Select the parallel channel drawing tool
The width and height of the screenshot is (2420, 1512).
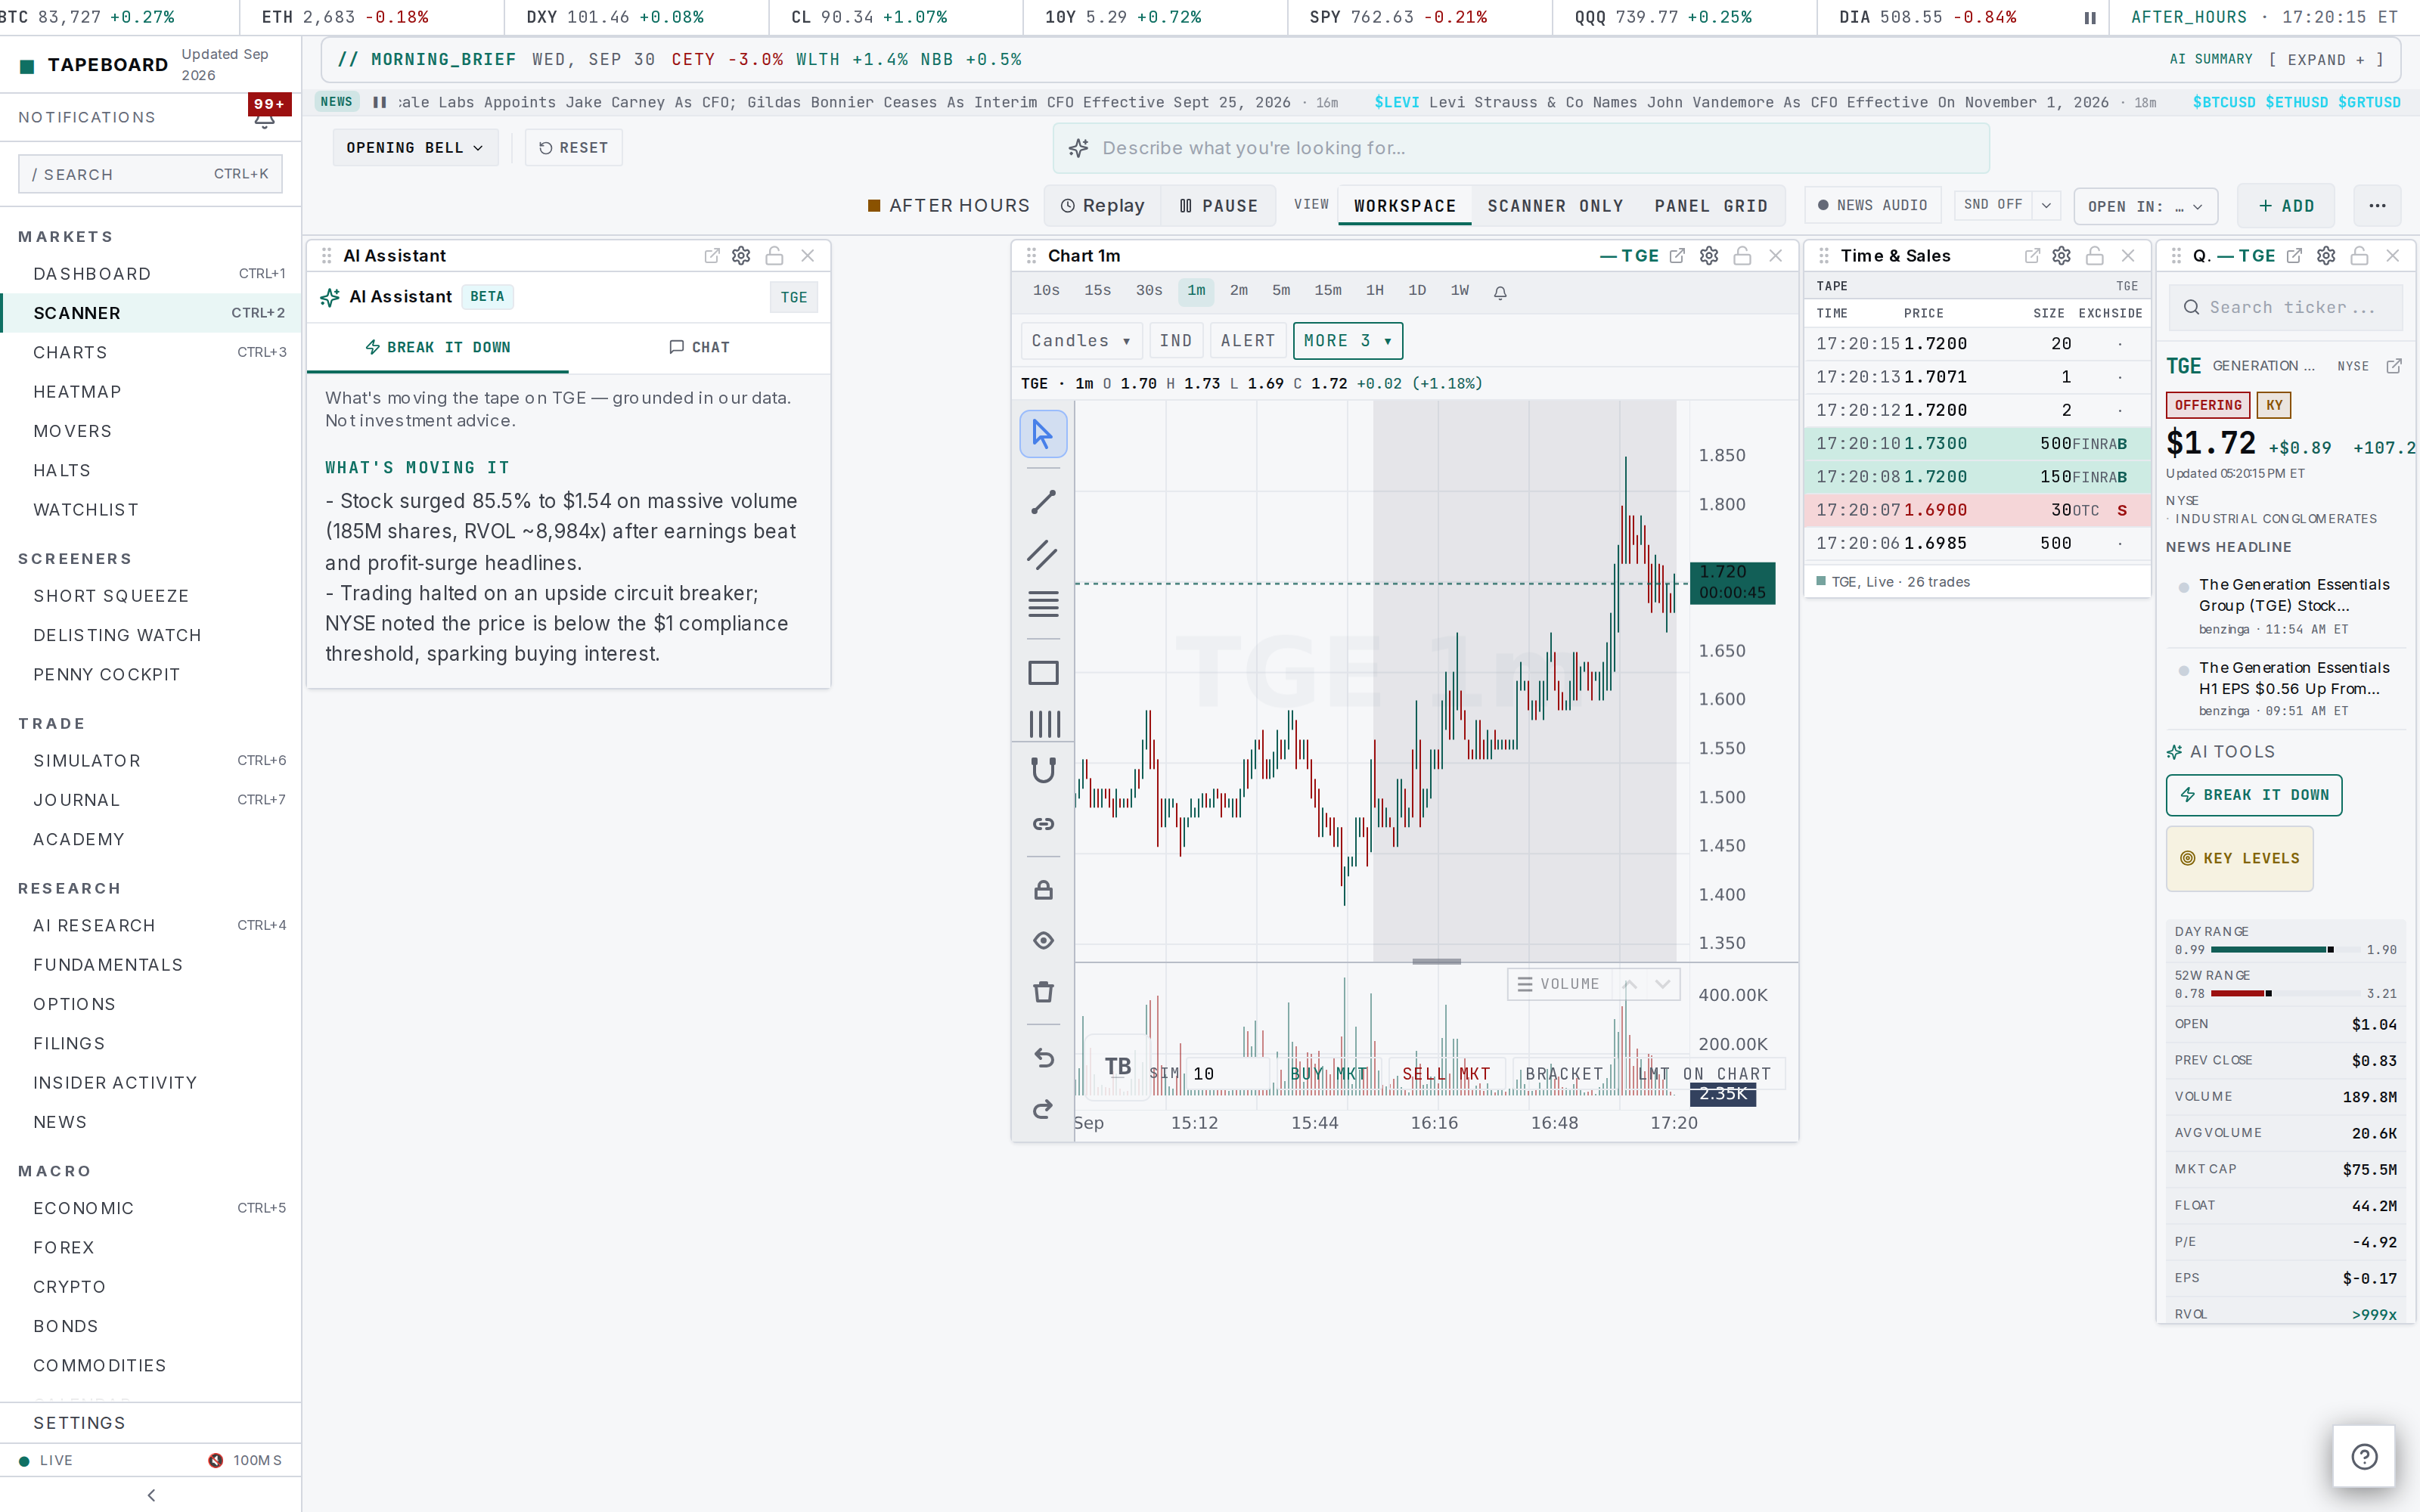coord(1043,554)
